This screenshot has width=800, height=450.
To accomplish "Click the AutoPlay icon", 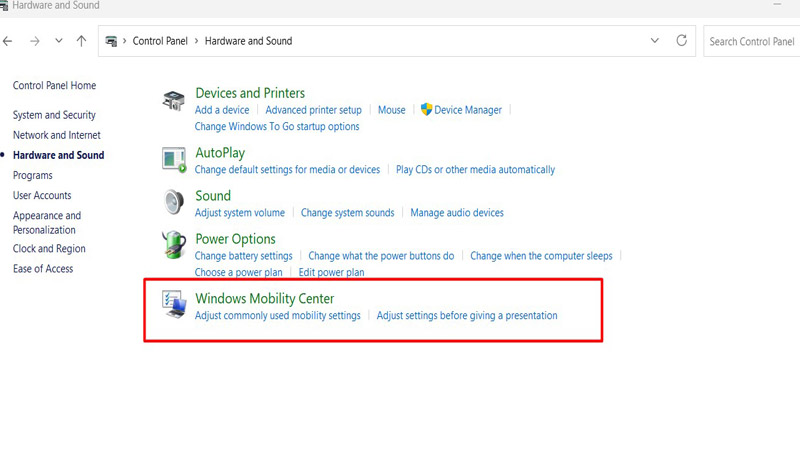I will pos(174,159).
